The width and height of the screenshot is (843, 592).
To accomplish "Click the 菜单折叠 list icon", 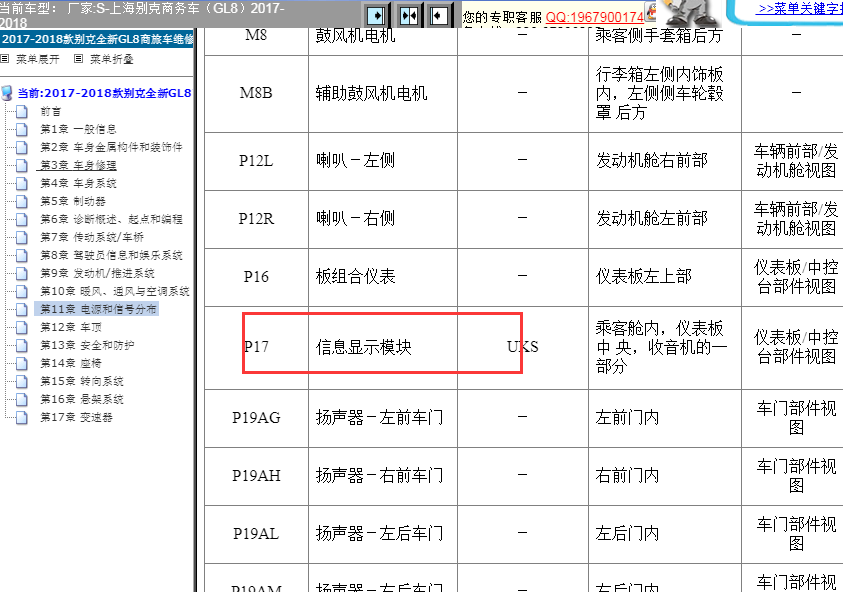I will (78, 59).
